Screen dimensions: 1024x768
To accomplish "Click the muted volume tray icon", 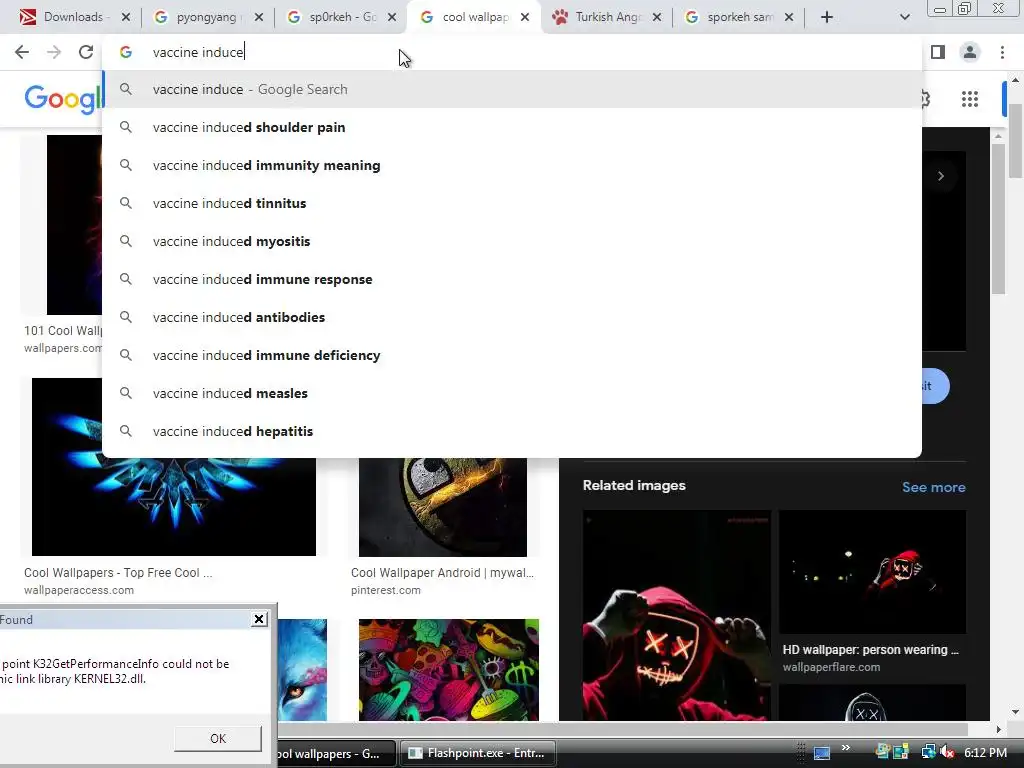I will [x=947, y=753].
